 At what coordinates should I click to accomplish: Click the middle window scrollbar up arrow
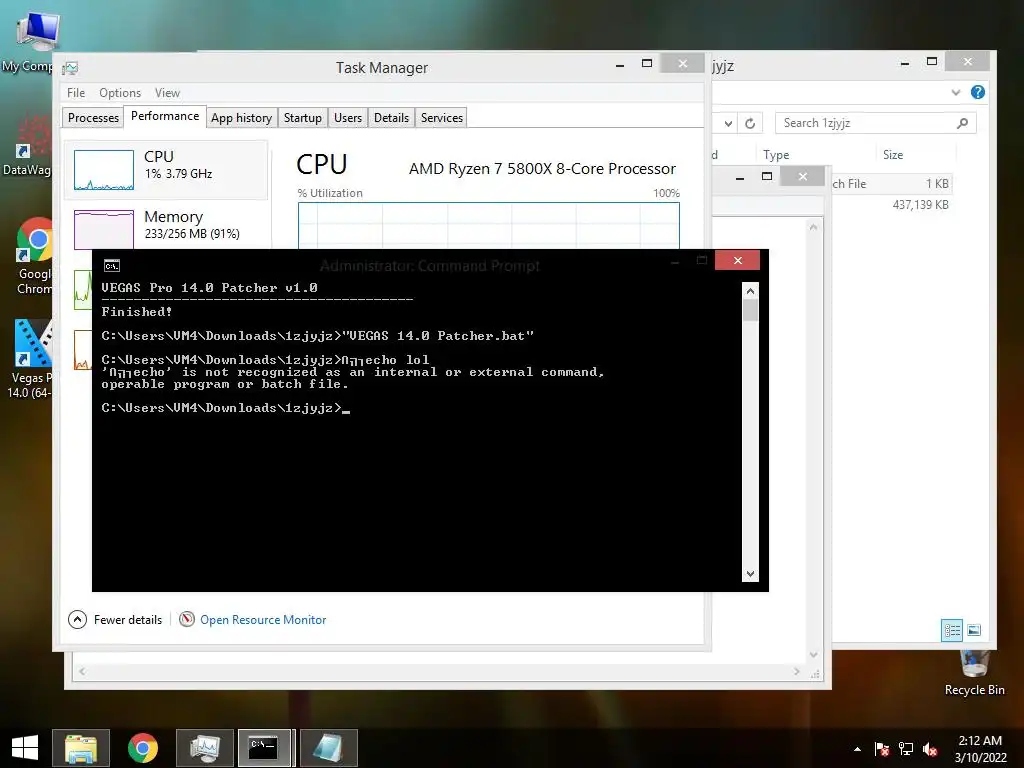coord(813,227)
